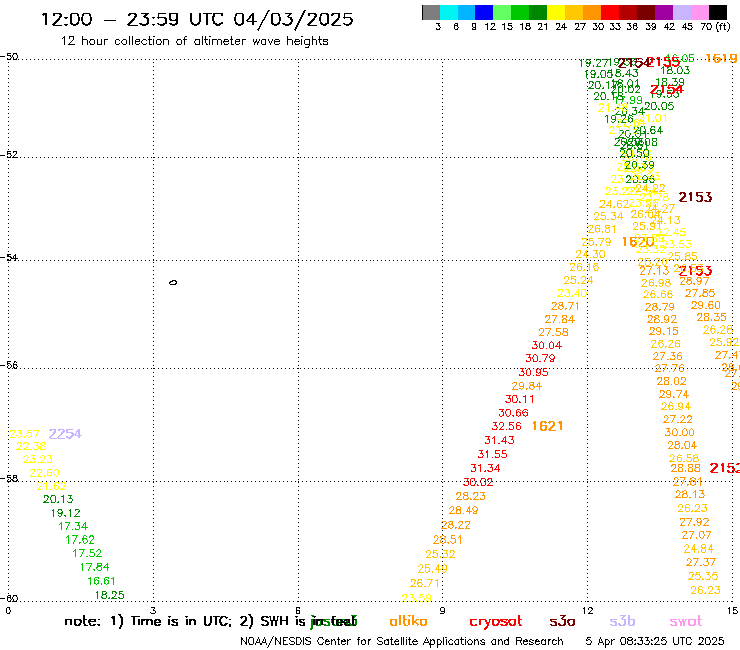Click the wave height value '32.56'

point(506,426)
